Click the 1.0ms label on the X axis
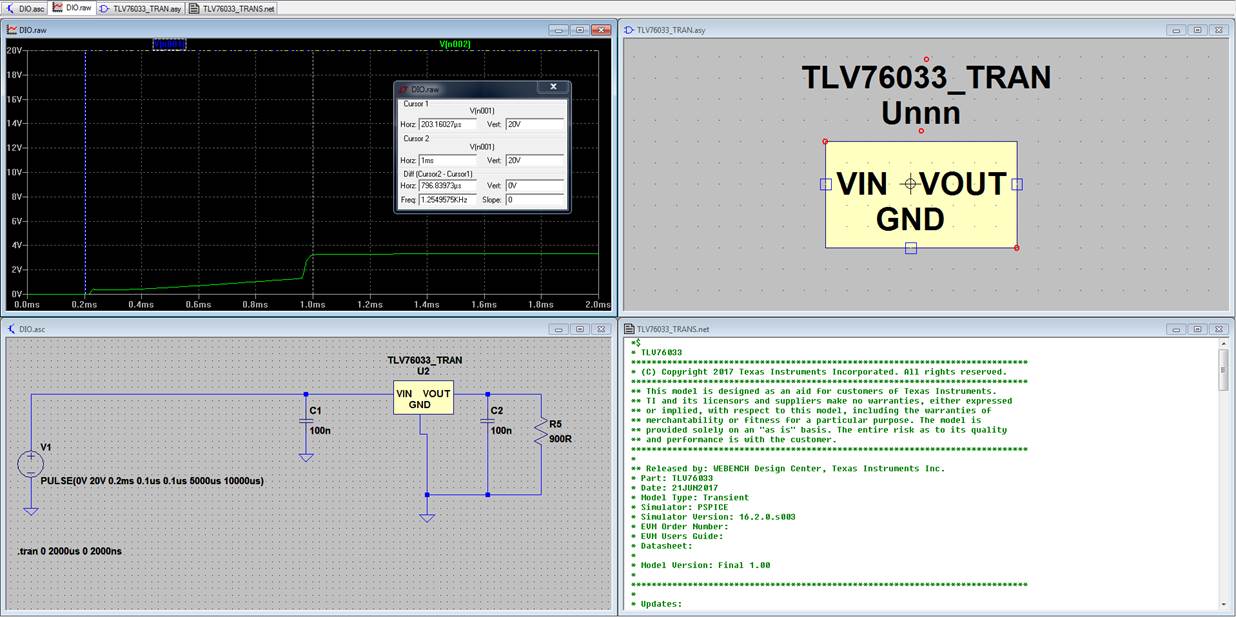Viewport: 1236px width, 617px height. (313, 304)
